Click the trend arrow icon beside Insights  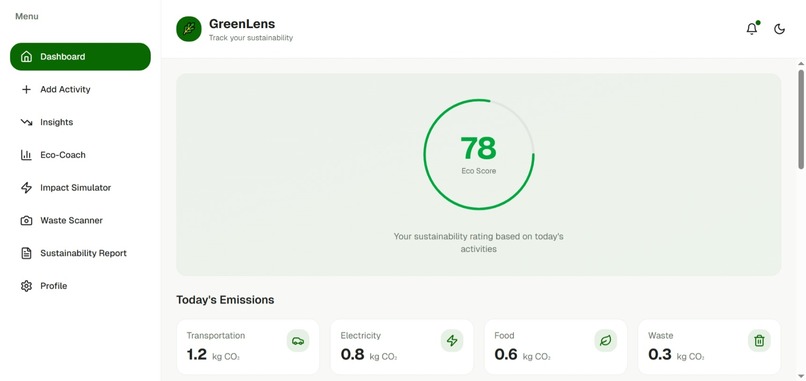[x=26, y=122]
